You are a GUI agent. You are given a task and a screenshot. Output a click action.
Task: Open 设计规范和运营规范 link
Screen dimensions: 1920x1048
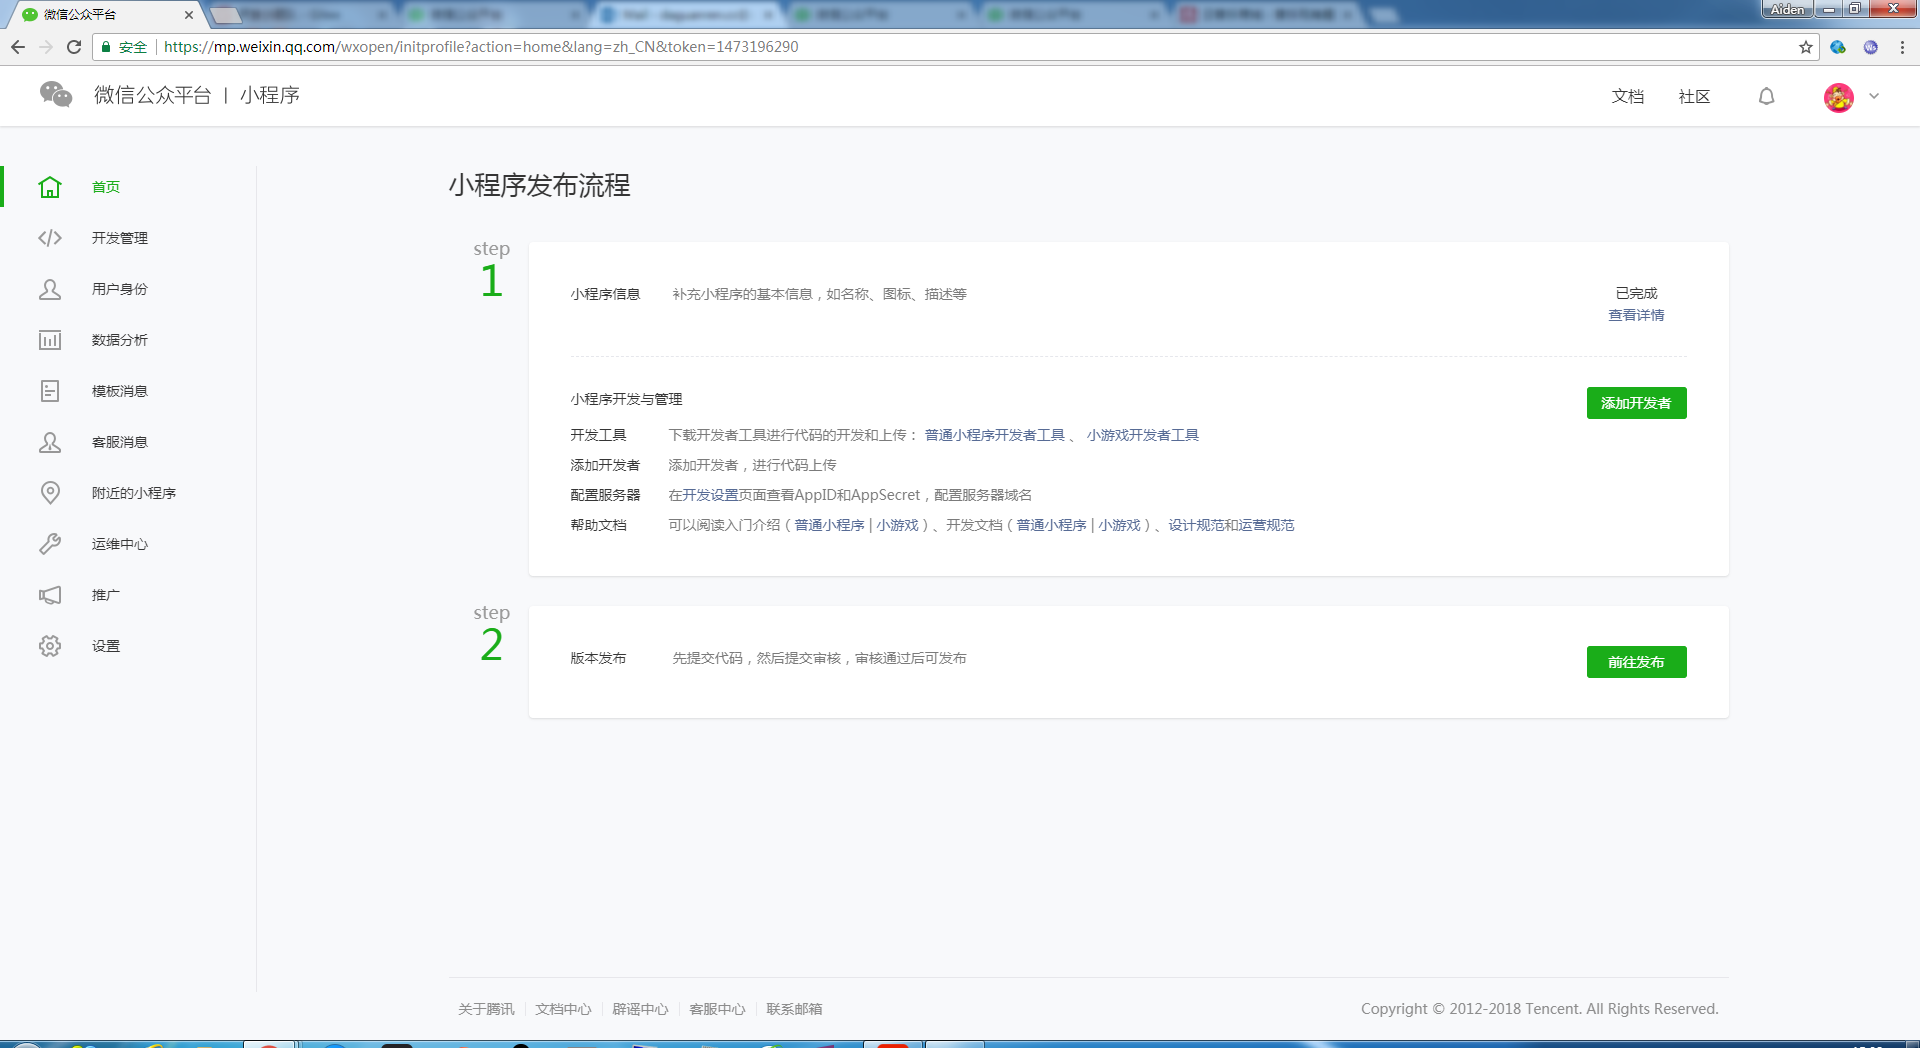(x=1231, y=525)
